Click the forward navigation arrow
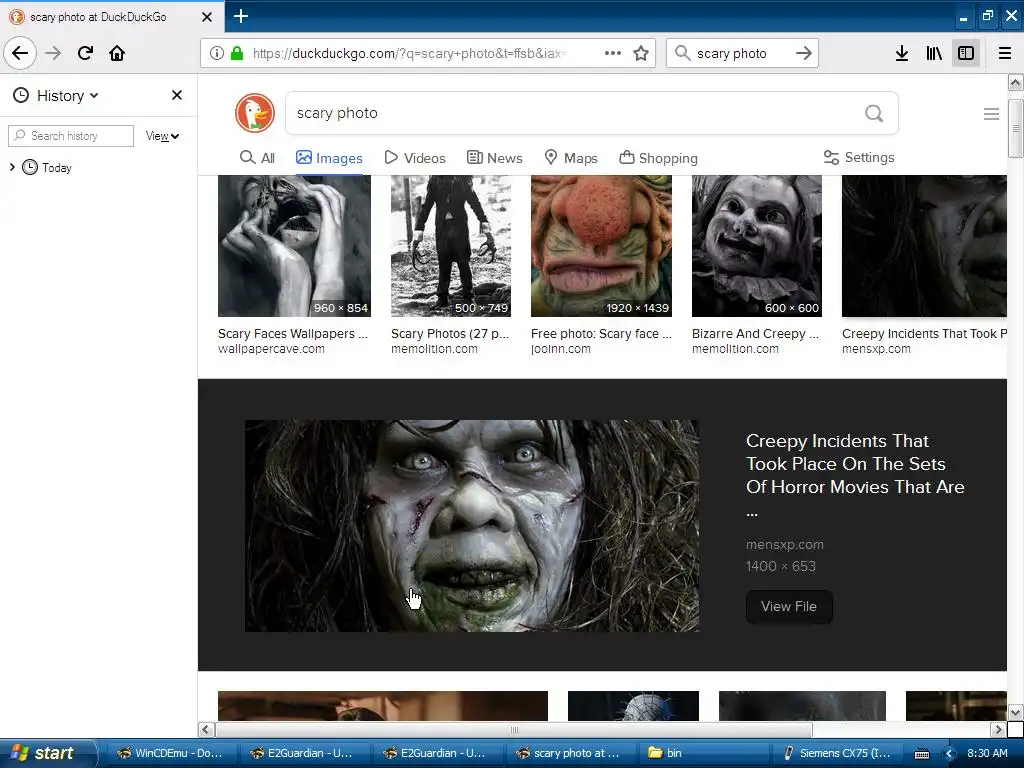The width and height of the screenshot is (1024, 768). coord(53,53)
